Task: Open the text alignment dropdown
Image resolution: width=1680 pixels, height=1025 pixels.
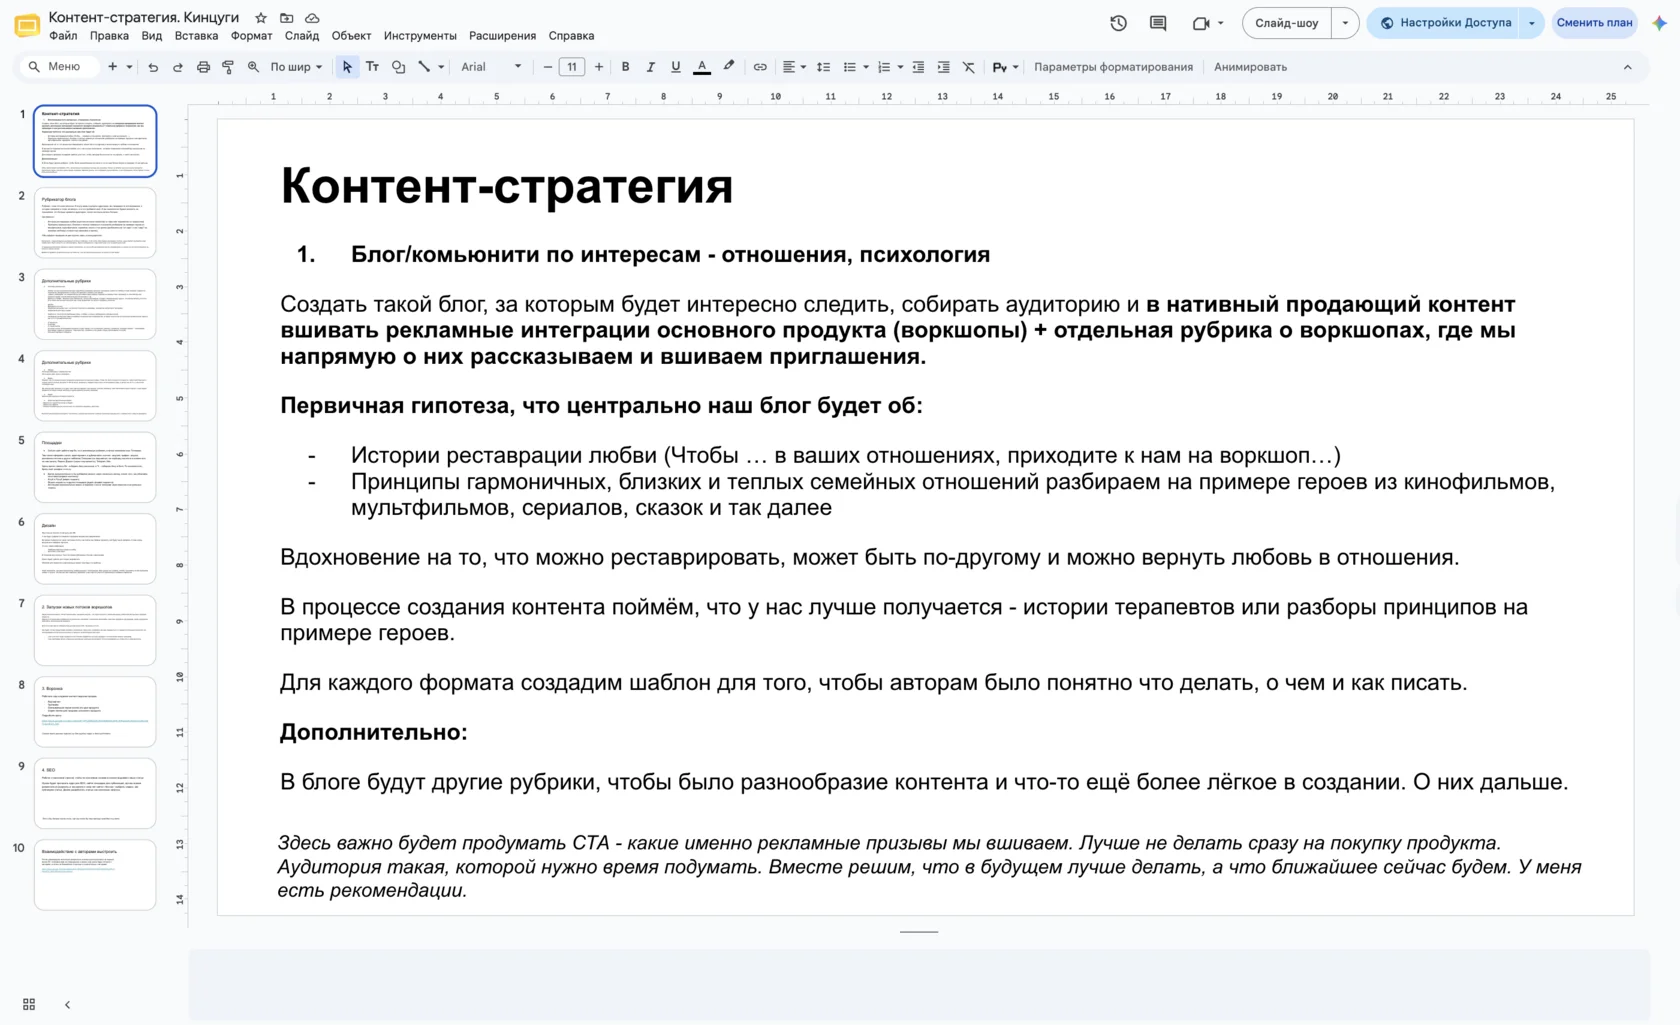Action: (x=794, y=67)
